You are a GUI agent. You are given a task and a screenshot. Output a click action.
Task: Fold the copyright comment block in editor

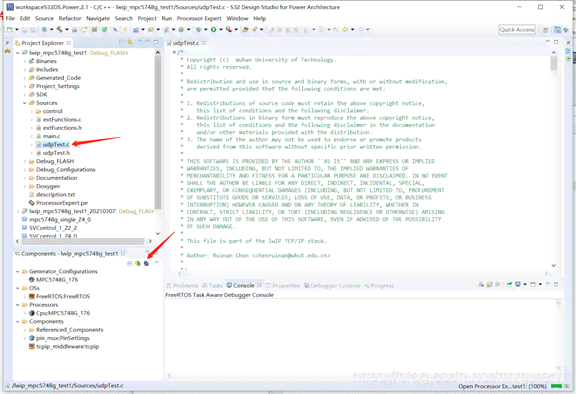pyautogui.click(x=174, y=53)
